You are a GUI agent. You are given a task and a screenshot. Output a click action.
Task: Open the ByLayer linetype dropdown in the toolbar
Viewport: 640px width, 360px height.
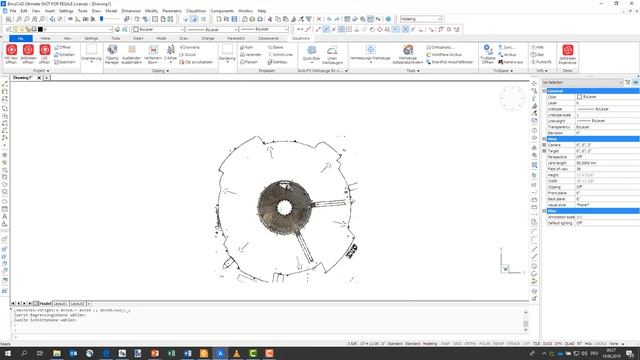tap(212, 29)
